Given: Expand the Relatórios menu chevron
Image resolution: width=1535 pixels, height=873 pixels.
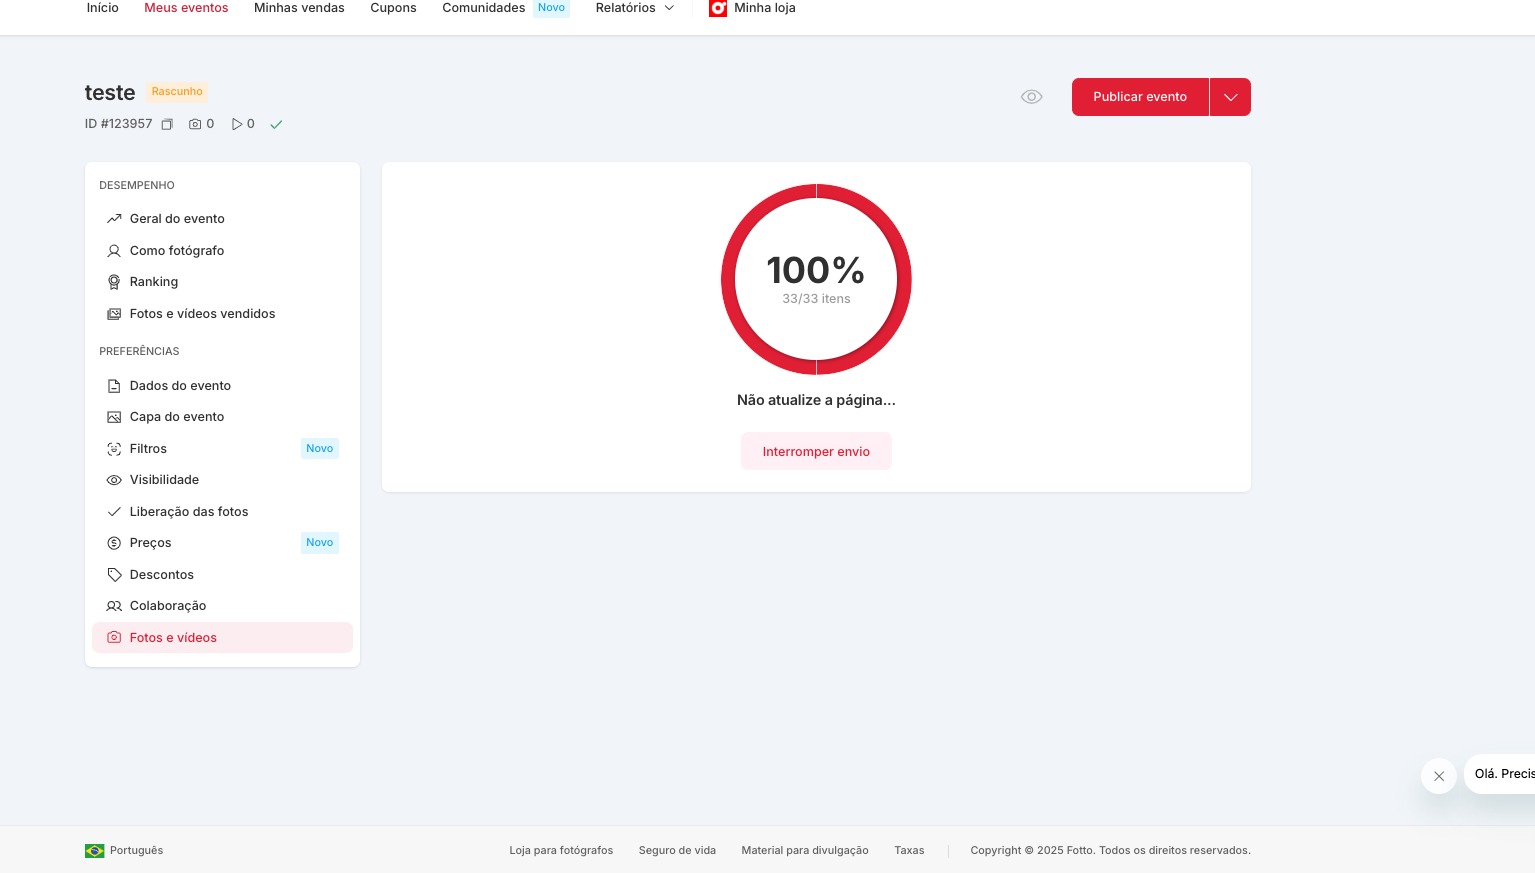Looking at the screenshot, I should (669, 8).
